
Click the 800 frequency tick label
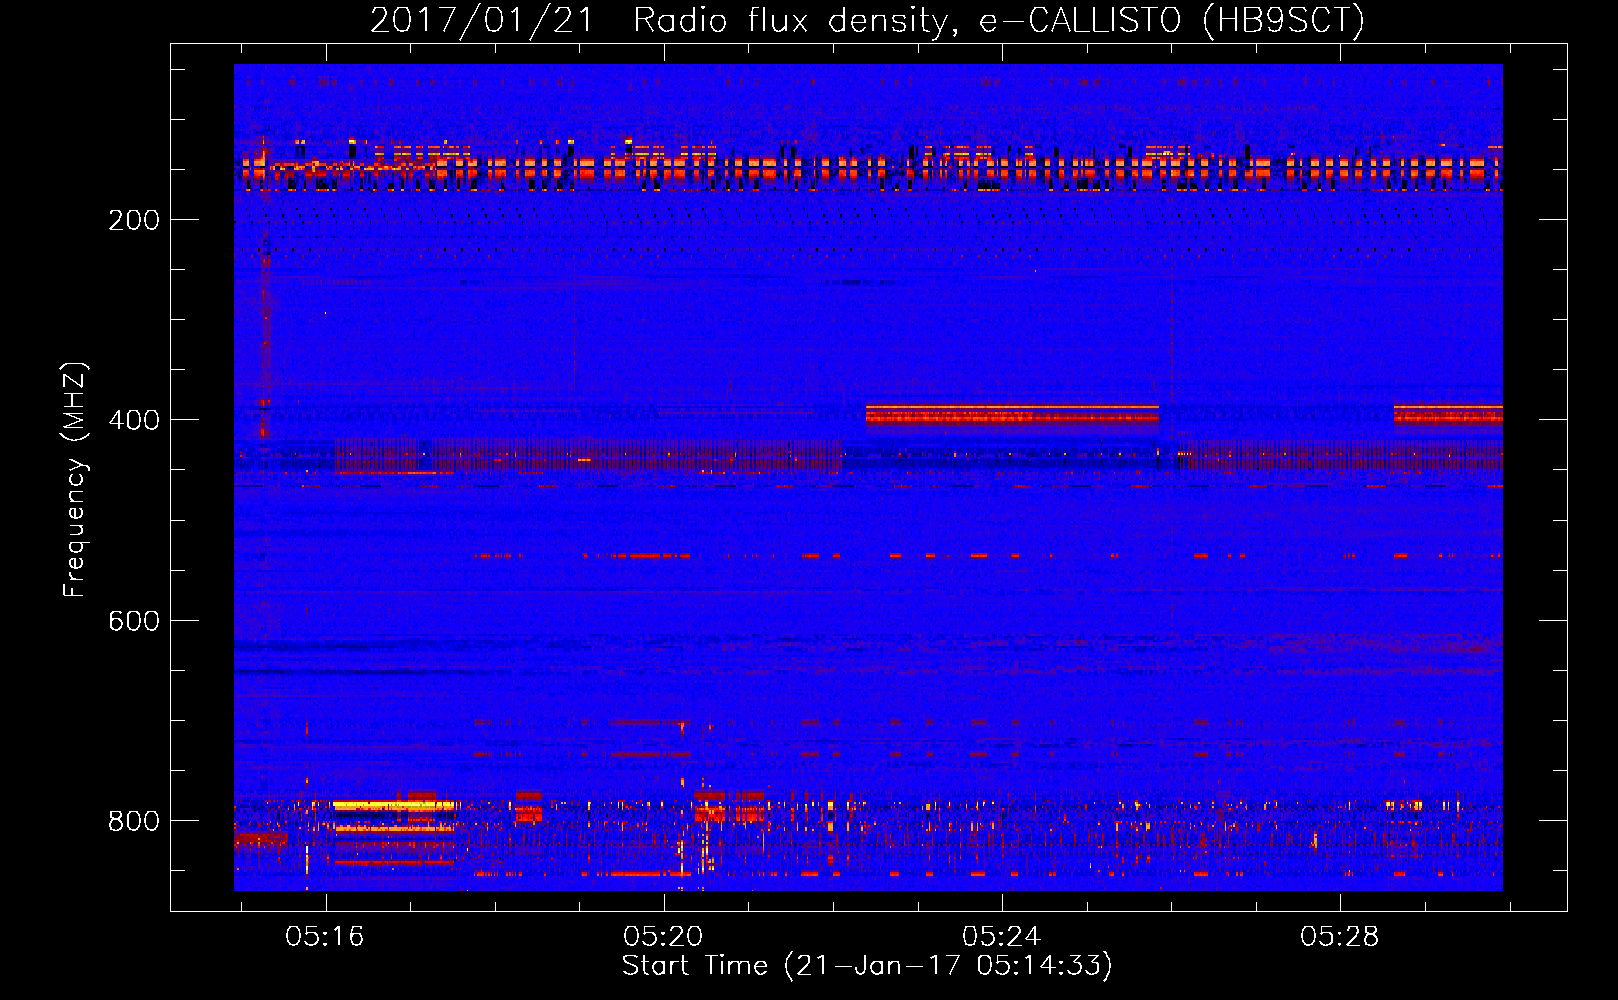134,821
